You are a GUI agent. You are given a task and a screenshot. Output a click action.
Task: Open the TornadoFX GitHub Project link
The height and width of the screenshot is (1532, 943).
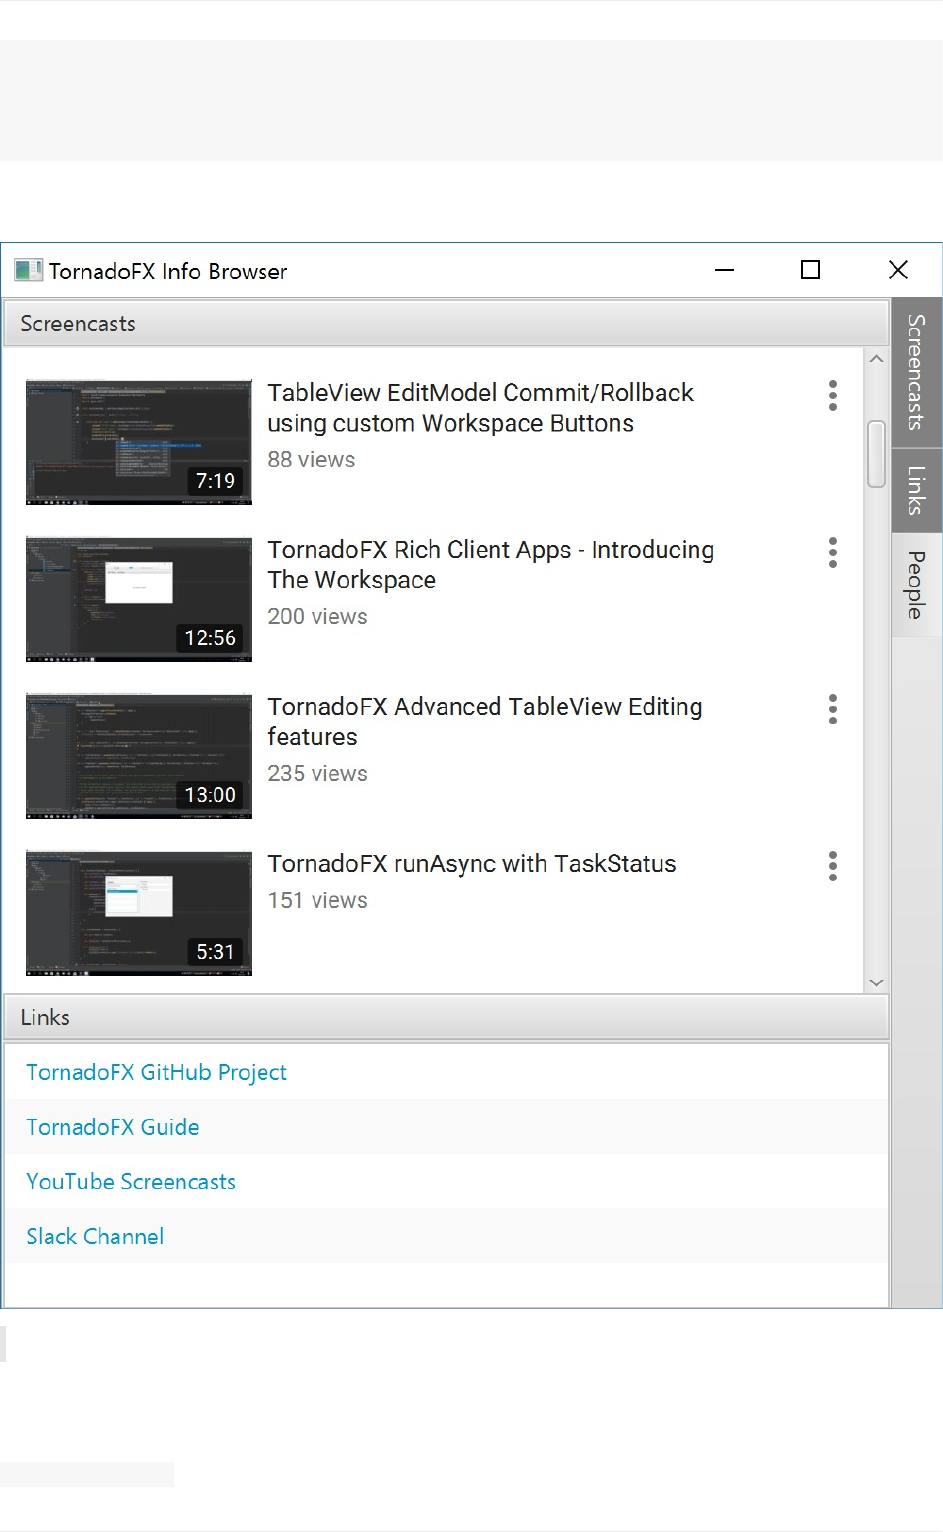click(x=156, y=1073)
